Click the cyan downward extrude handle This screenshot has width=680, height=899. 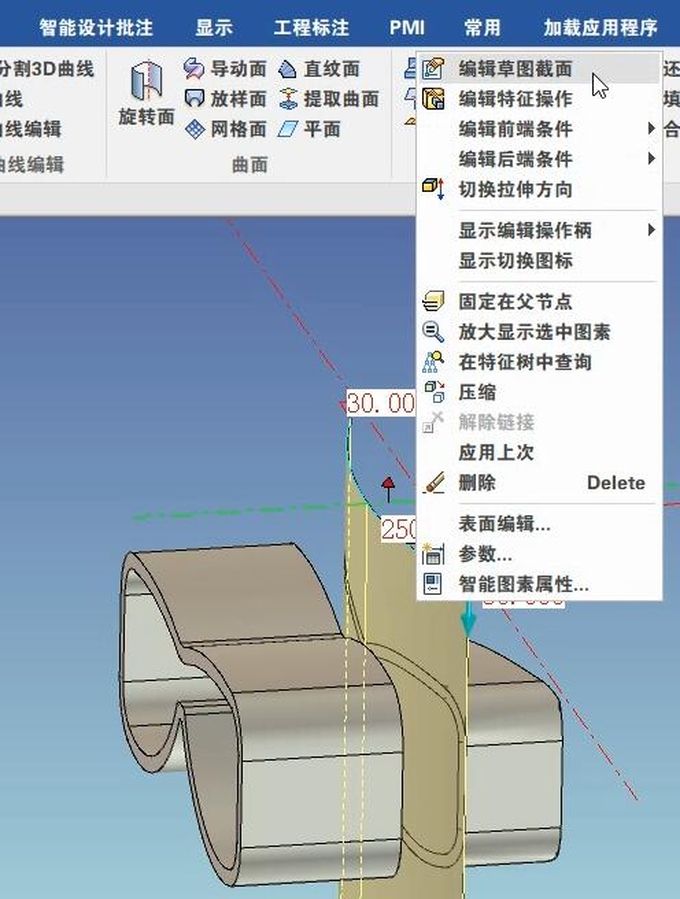pos(468,618)
